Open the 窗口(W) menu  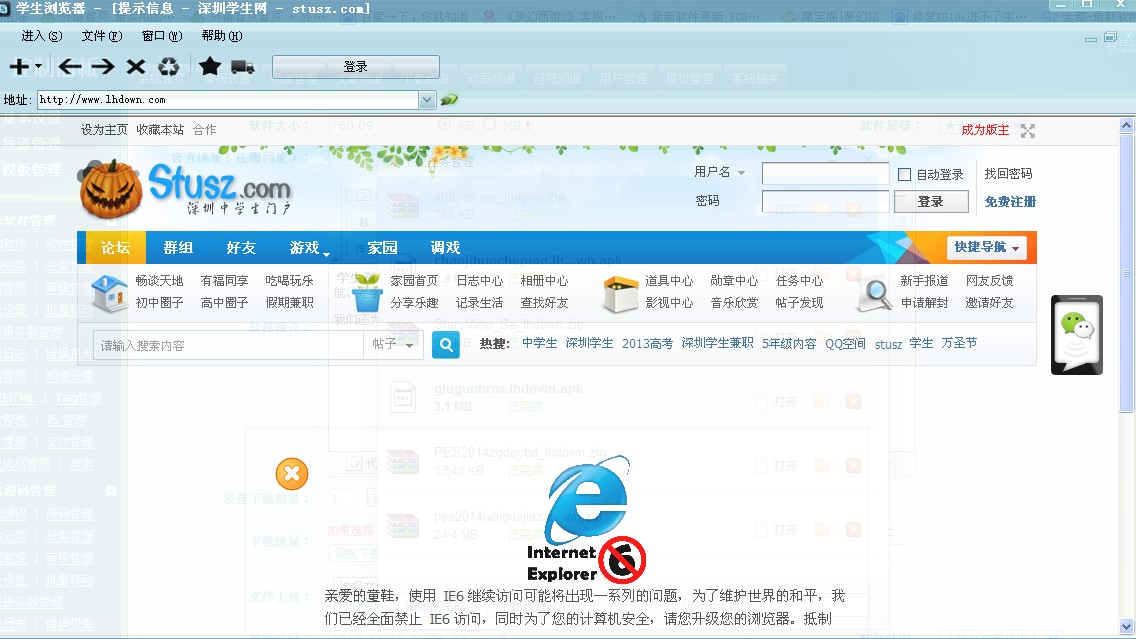162,36
